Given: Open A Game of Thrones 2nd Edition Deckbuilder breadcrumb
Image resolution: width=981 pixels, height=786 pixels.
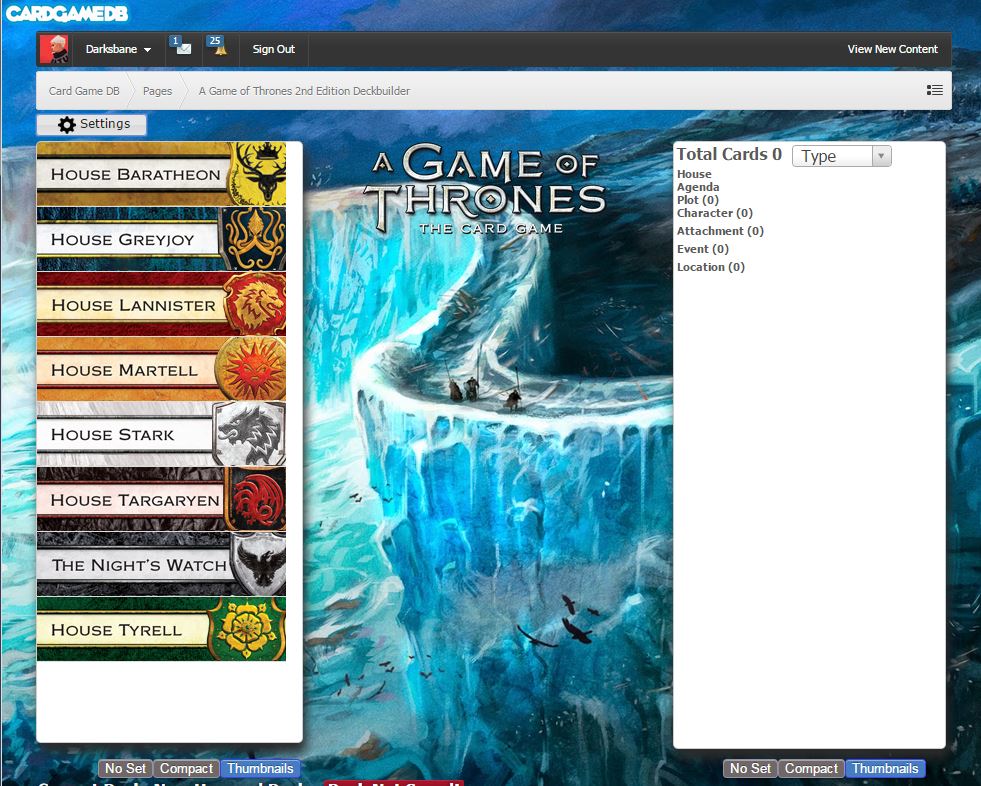Looking at the screenshot, I should [x=304, y=91].
